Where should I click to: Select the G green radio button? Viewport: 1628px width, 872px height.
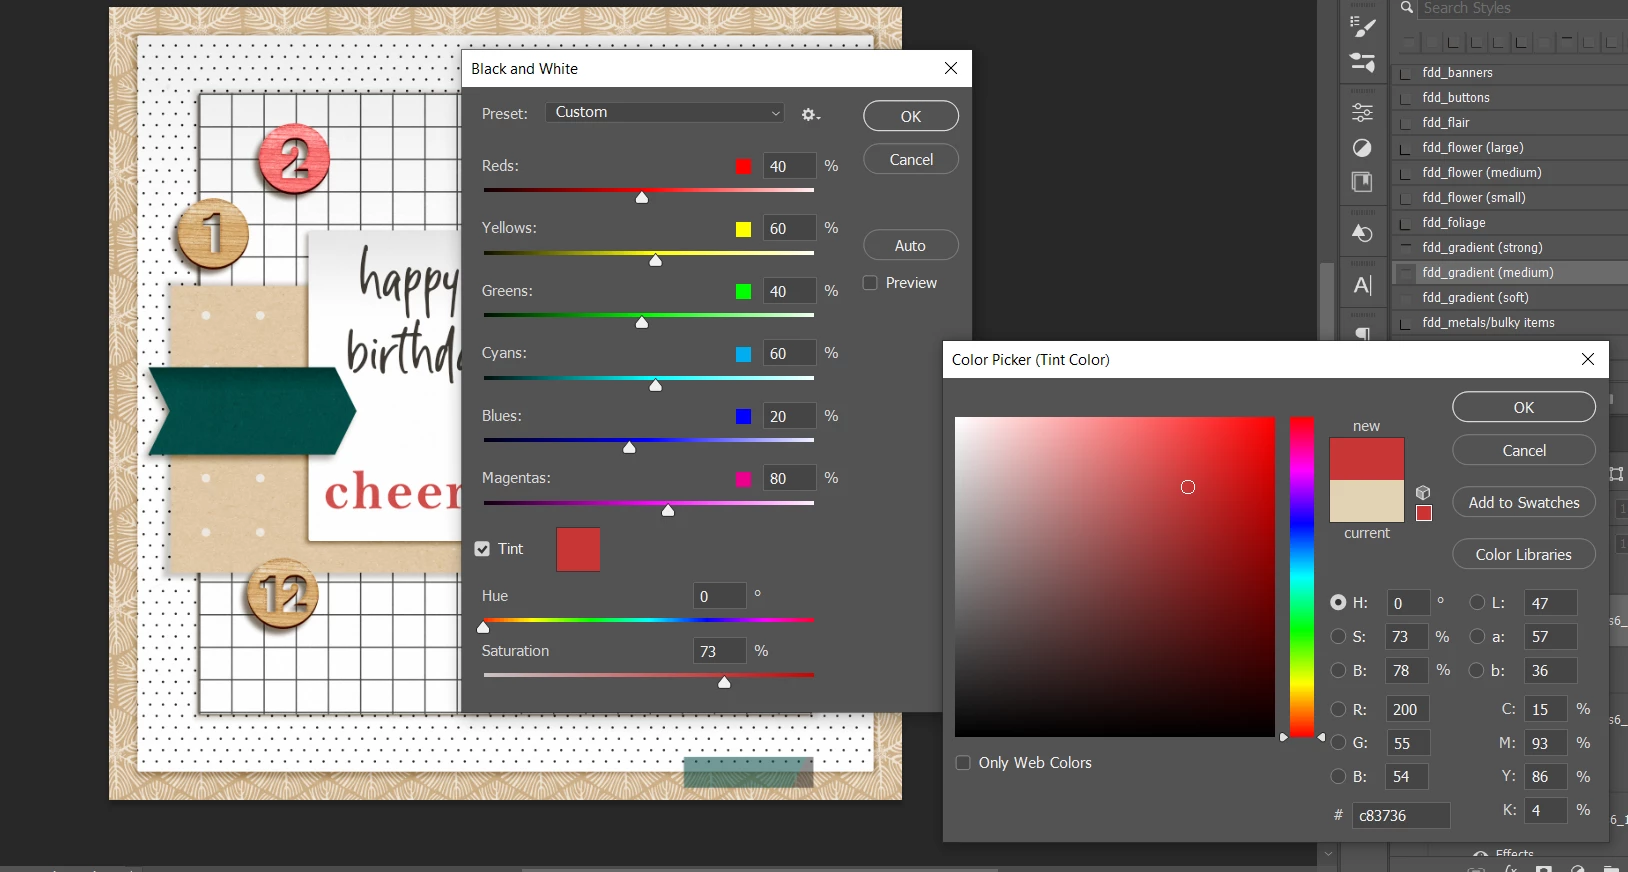tap(1338, 743)
